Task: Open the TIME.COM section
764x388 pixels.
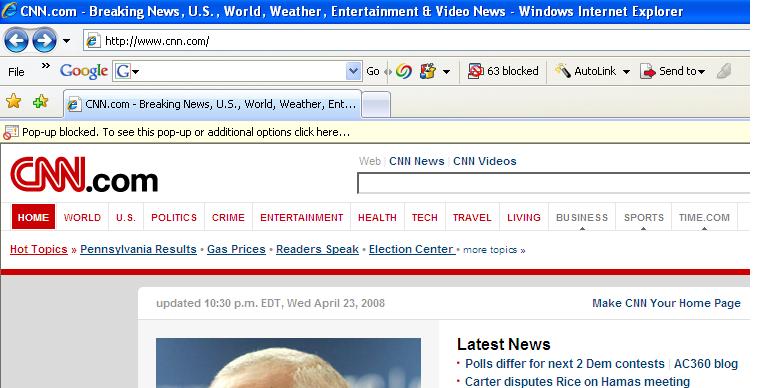Action: pyautogui.click(x=704, y=217)
